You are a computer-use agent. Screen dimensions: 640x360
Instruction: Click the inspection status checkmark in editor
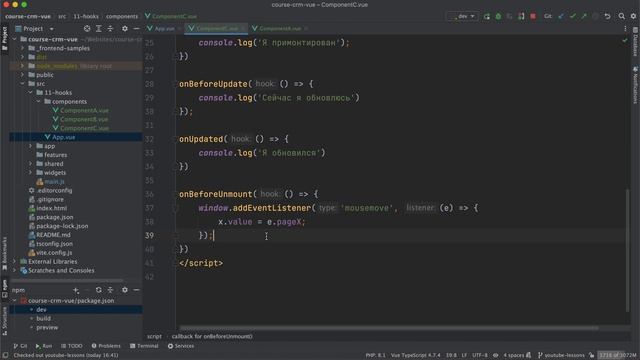(624, 40)
